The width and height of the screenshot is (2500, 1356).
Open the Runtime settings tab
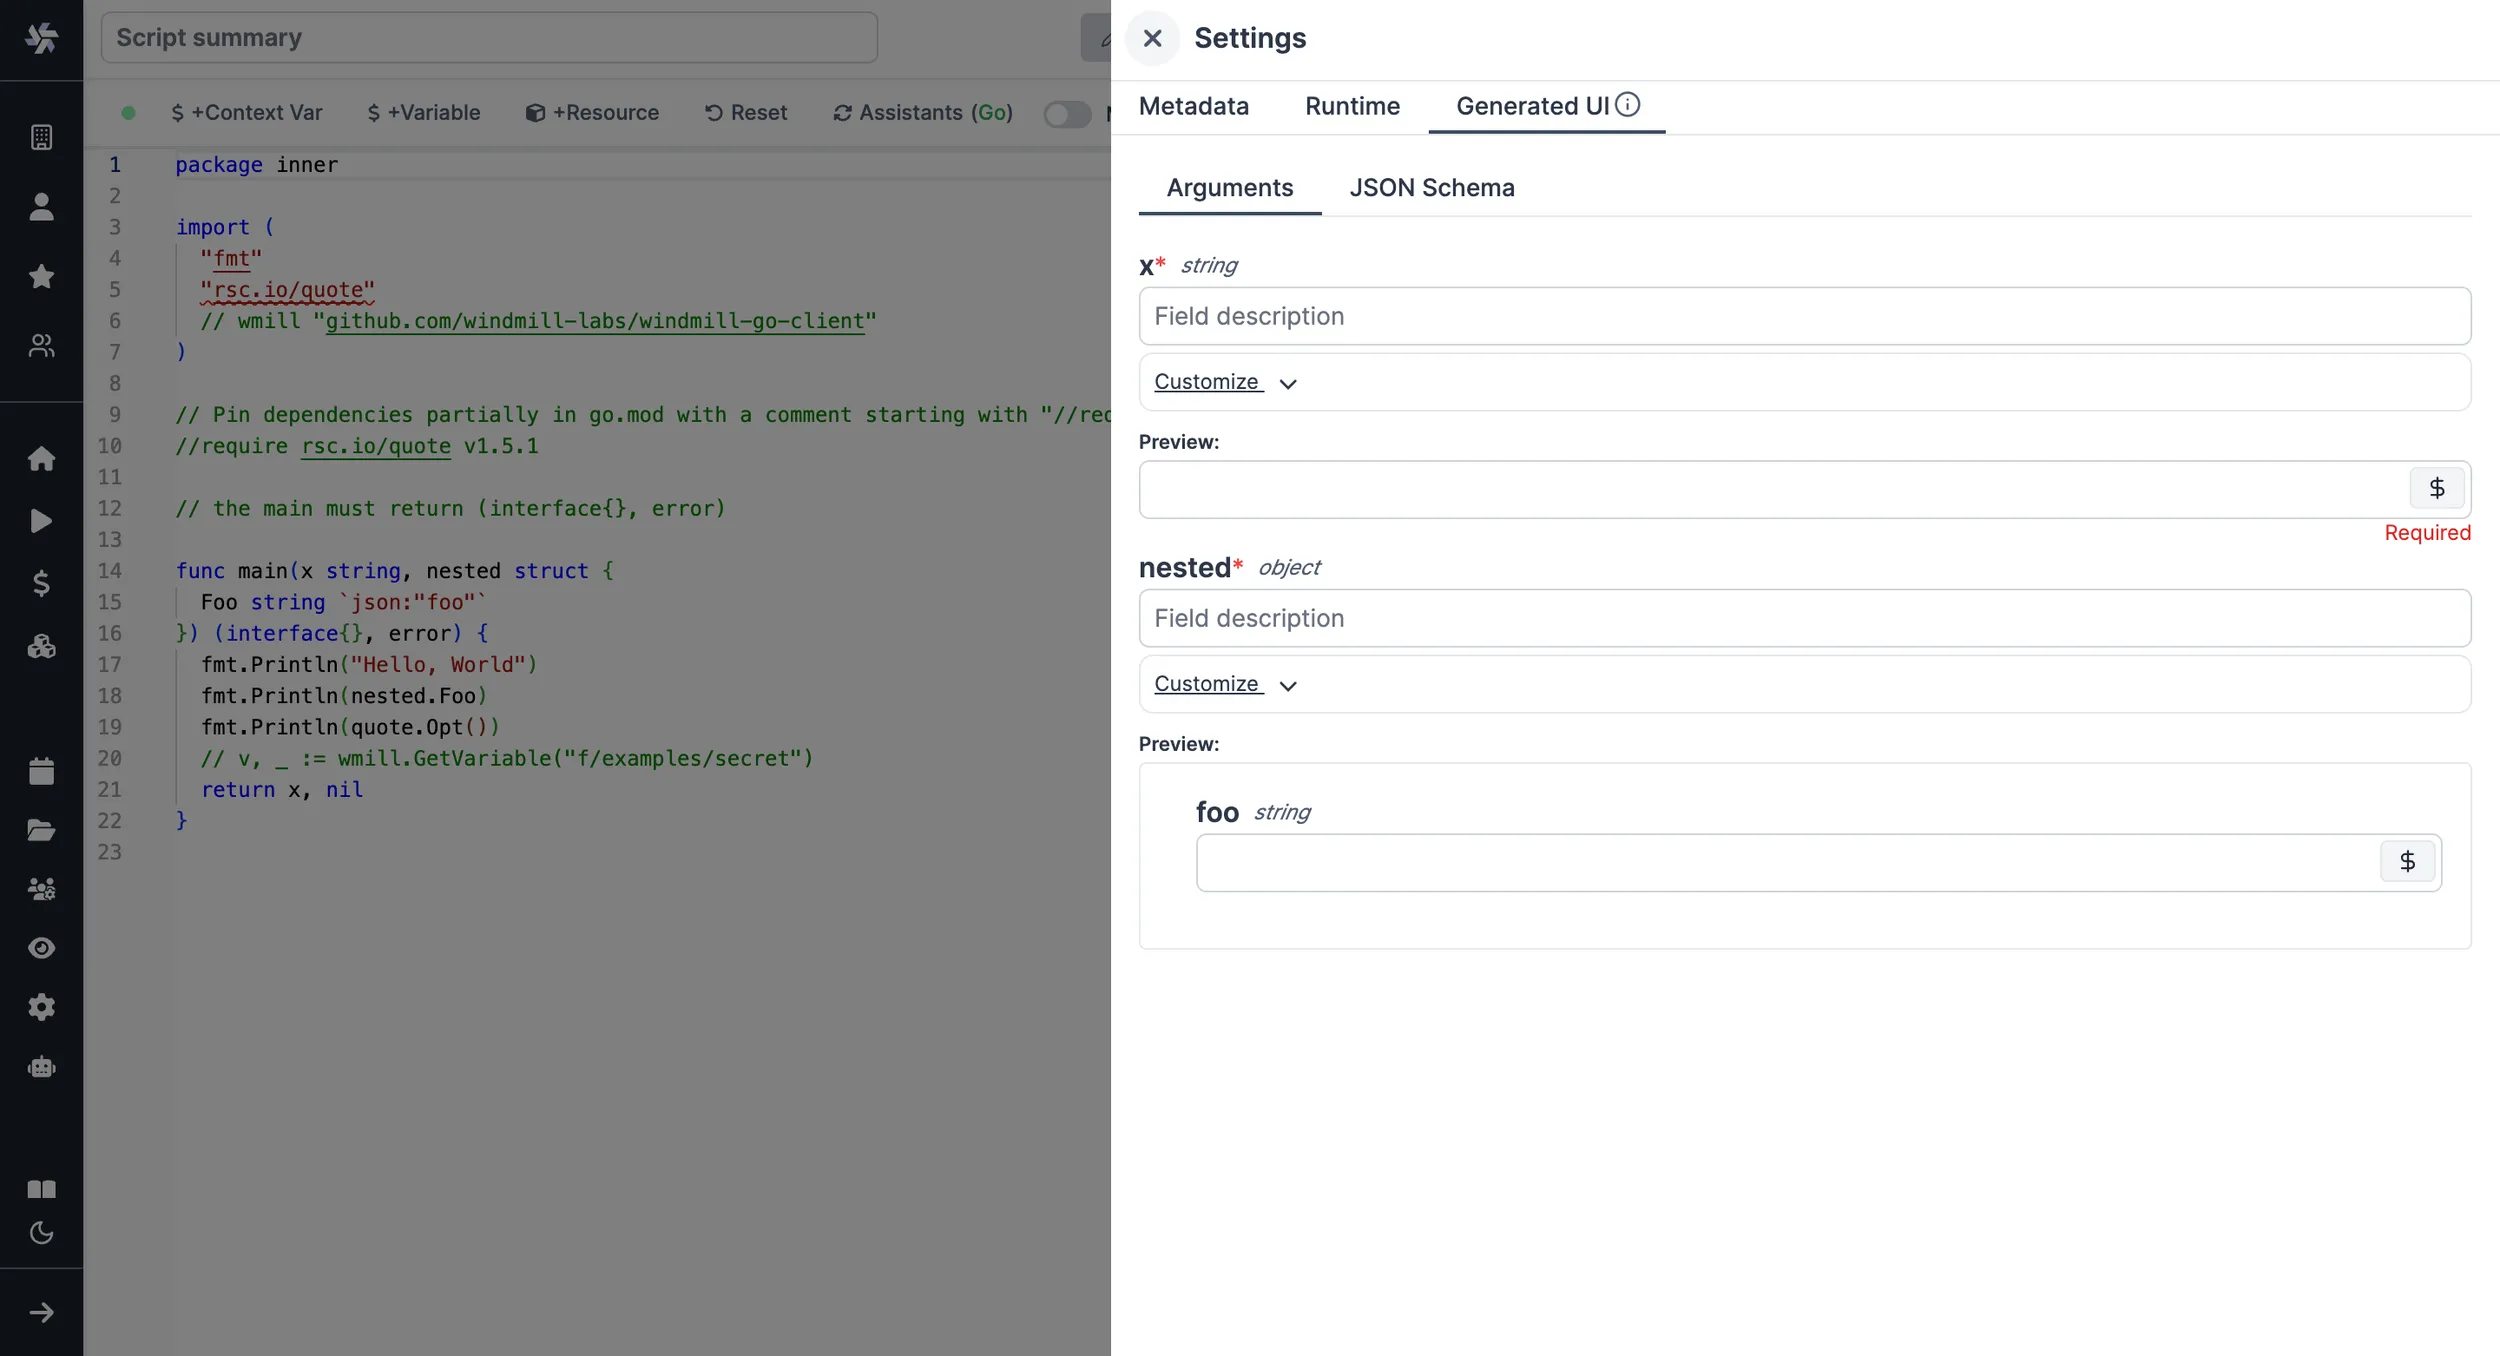(x=1351, y=106)
